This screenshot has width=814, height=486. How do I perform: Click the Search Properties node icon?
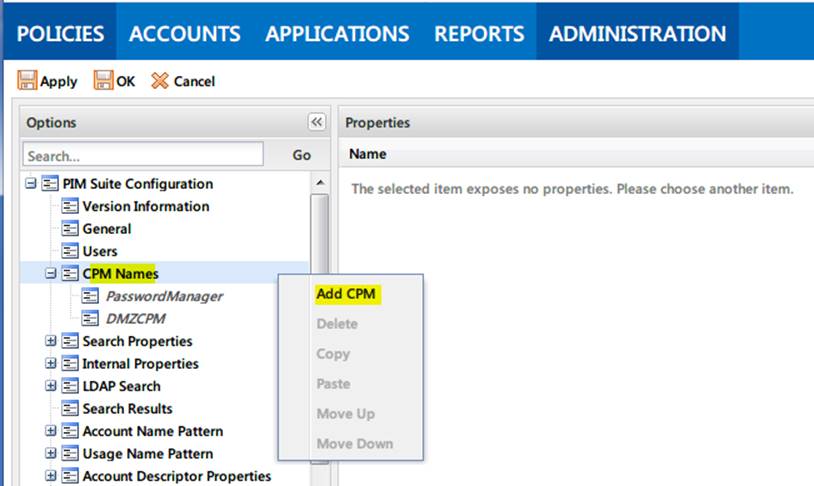(x=70, y=341)
